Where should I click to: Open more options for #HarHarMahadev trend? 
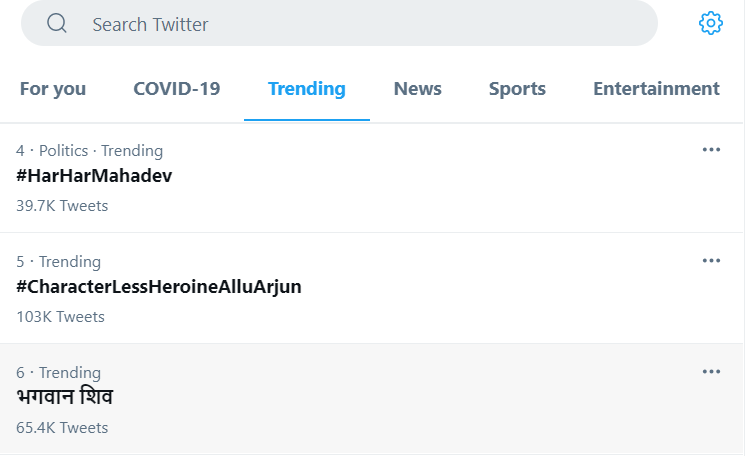[x=711, y=150]
